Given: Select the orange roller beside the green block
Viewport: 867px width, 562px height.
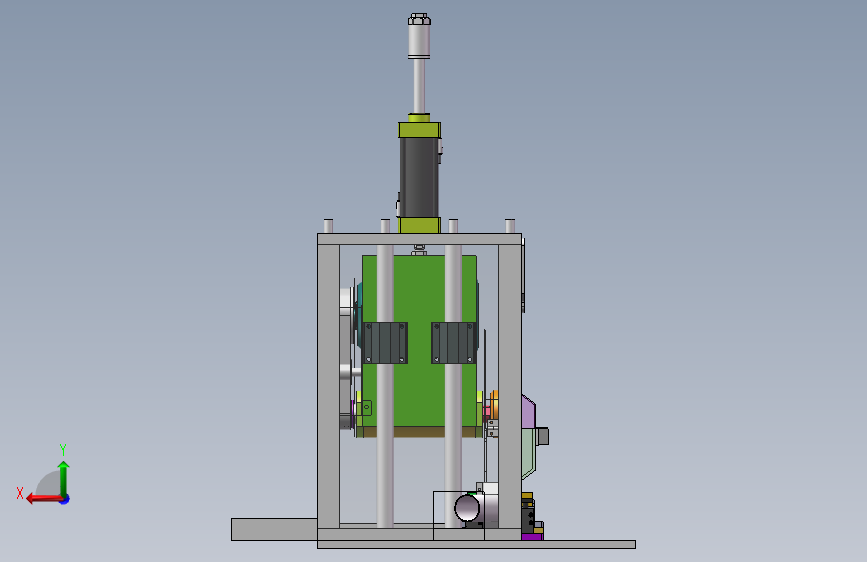Looking at the screenshot, I should [x=494, y=405].
